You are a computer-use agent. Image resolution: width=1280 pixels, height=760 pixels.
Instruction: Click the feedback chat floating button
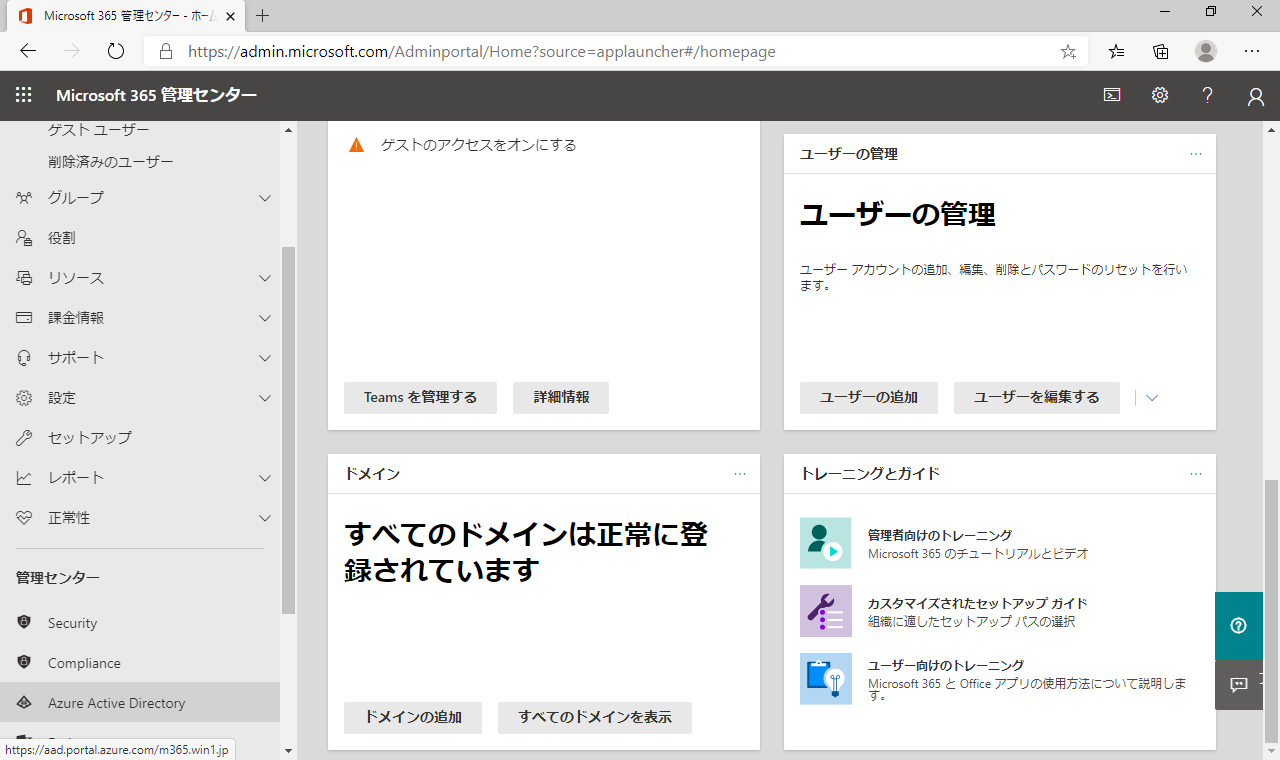1239,685
